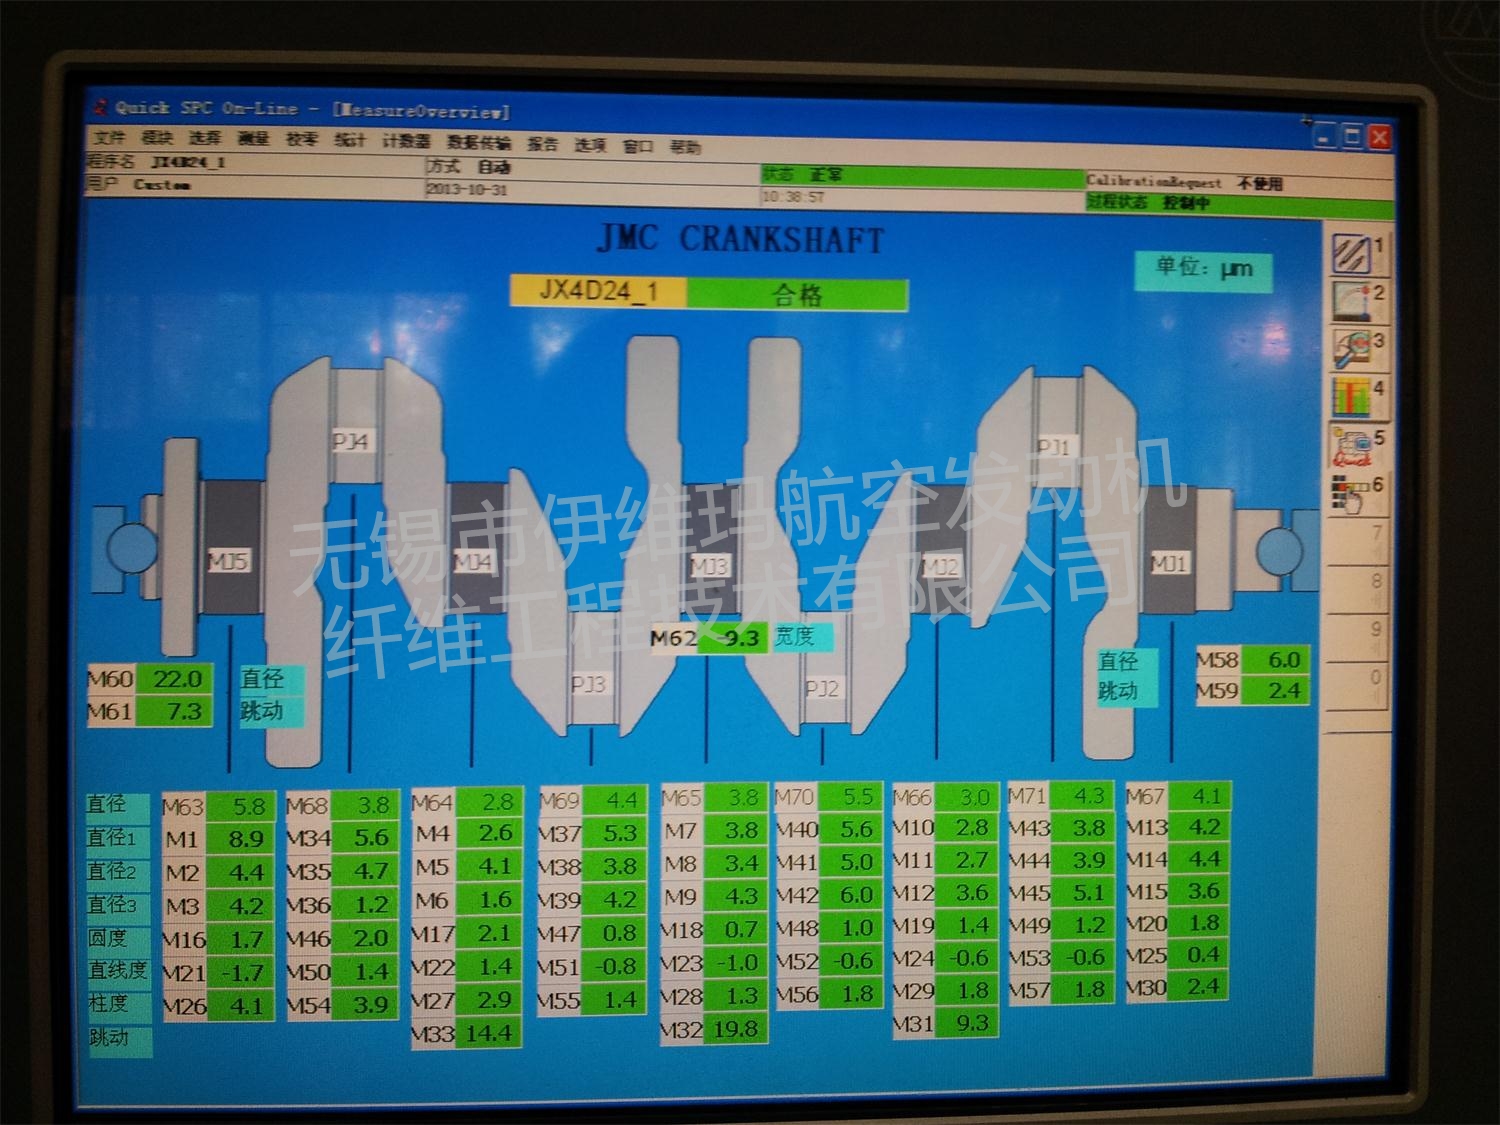
Task: Open the 计数器 menu
Action: point(406,141)
